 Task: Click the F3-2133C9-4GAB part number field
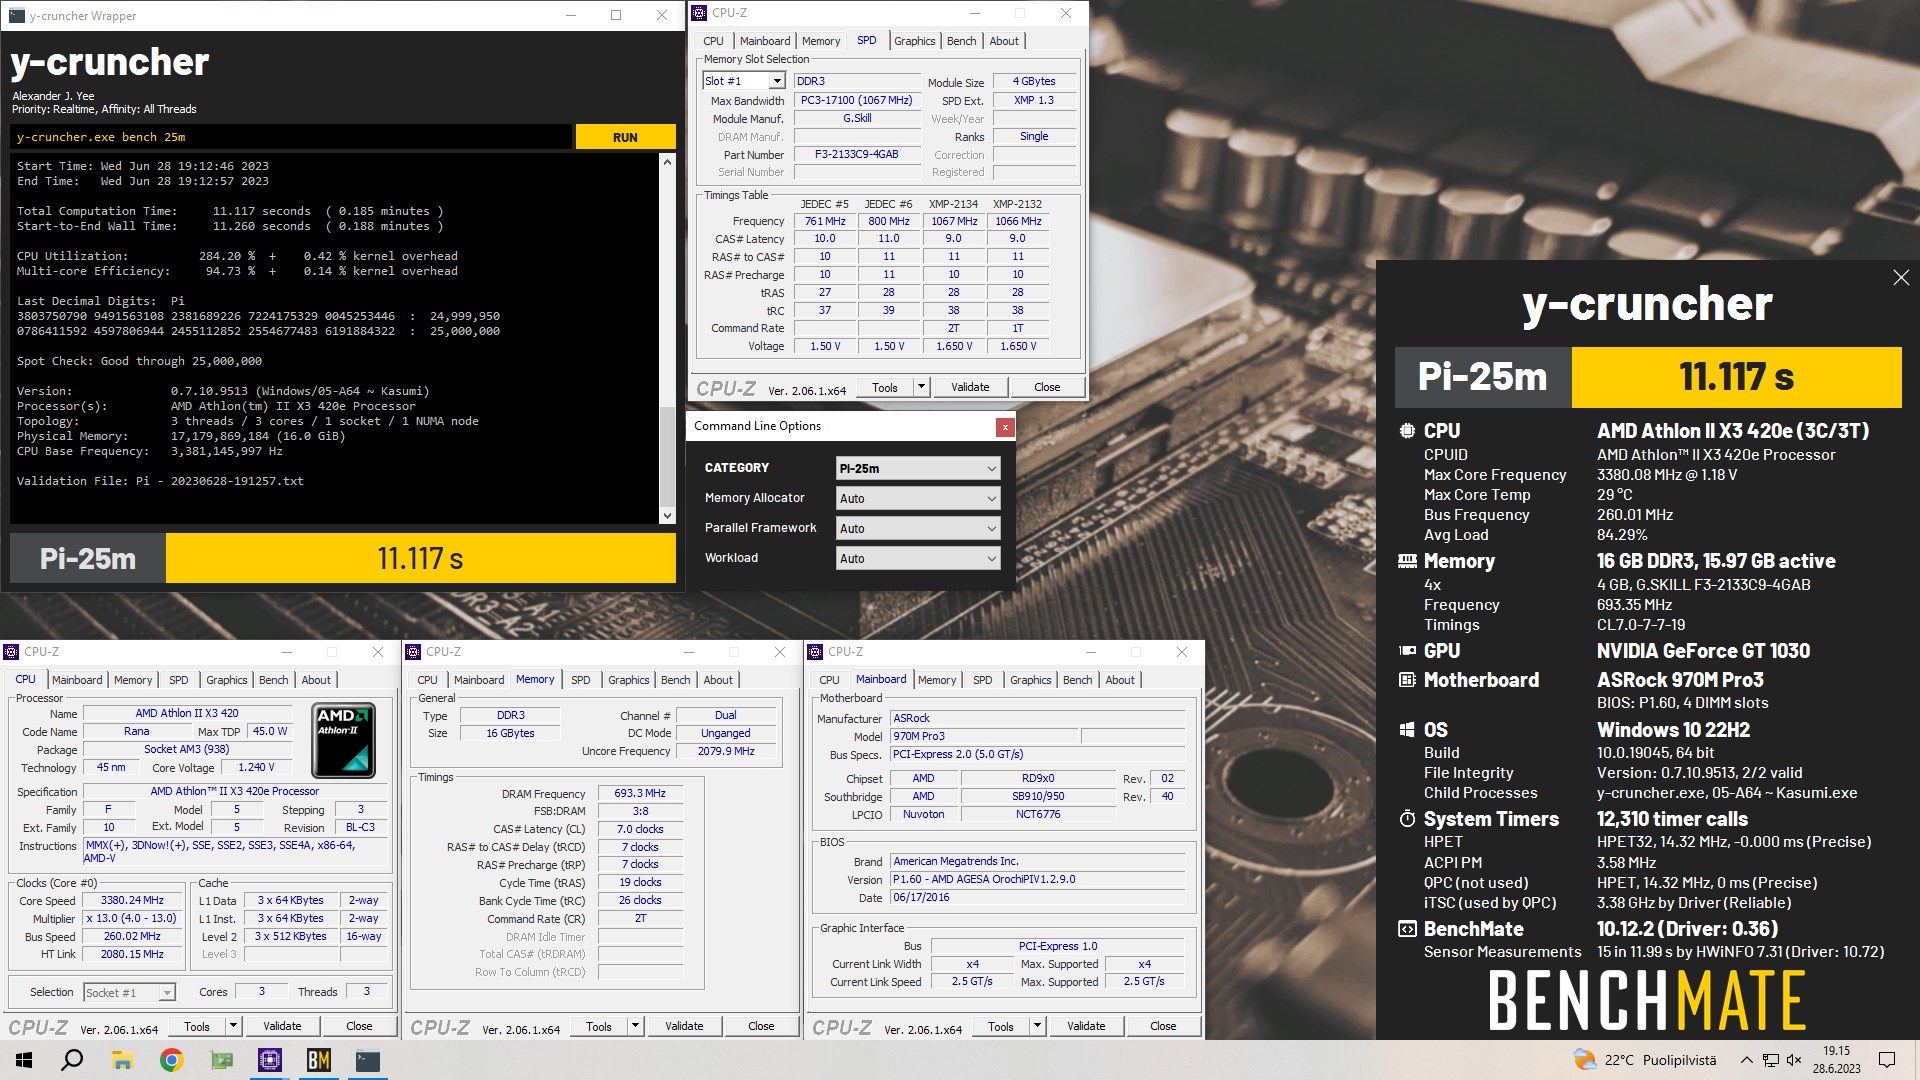(x=857, y=154)
